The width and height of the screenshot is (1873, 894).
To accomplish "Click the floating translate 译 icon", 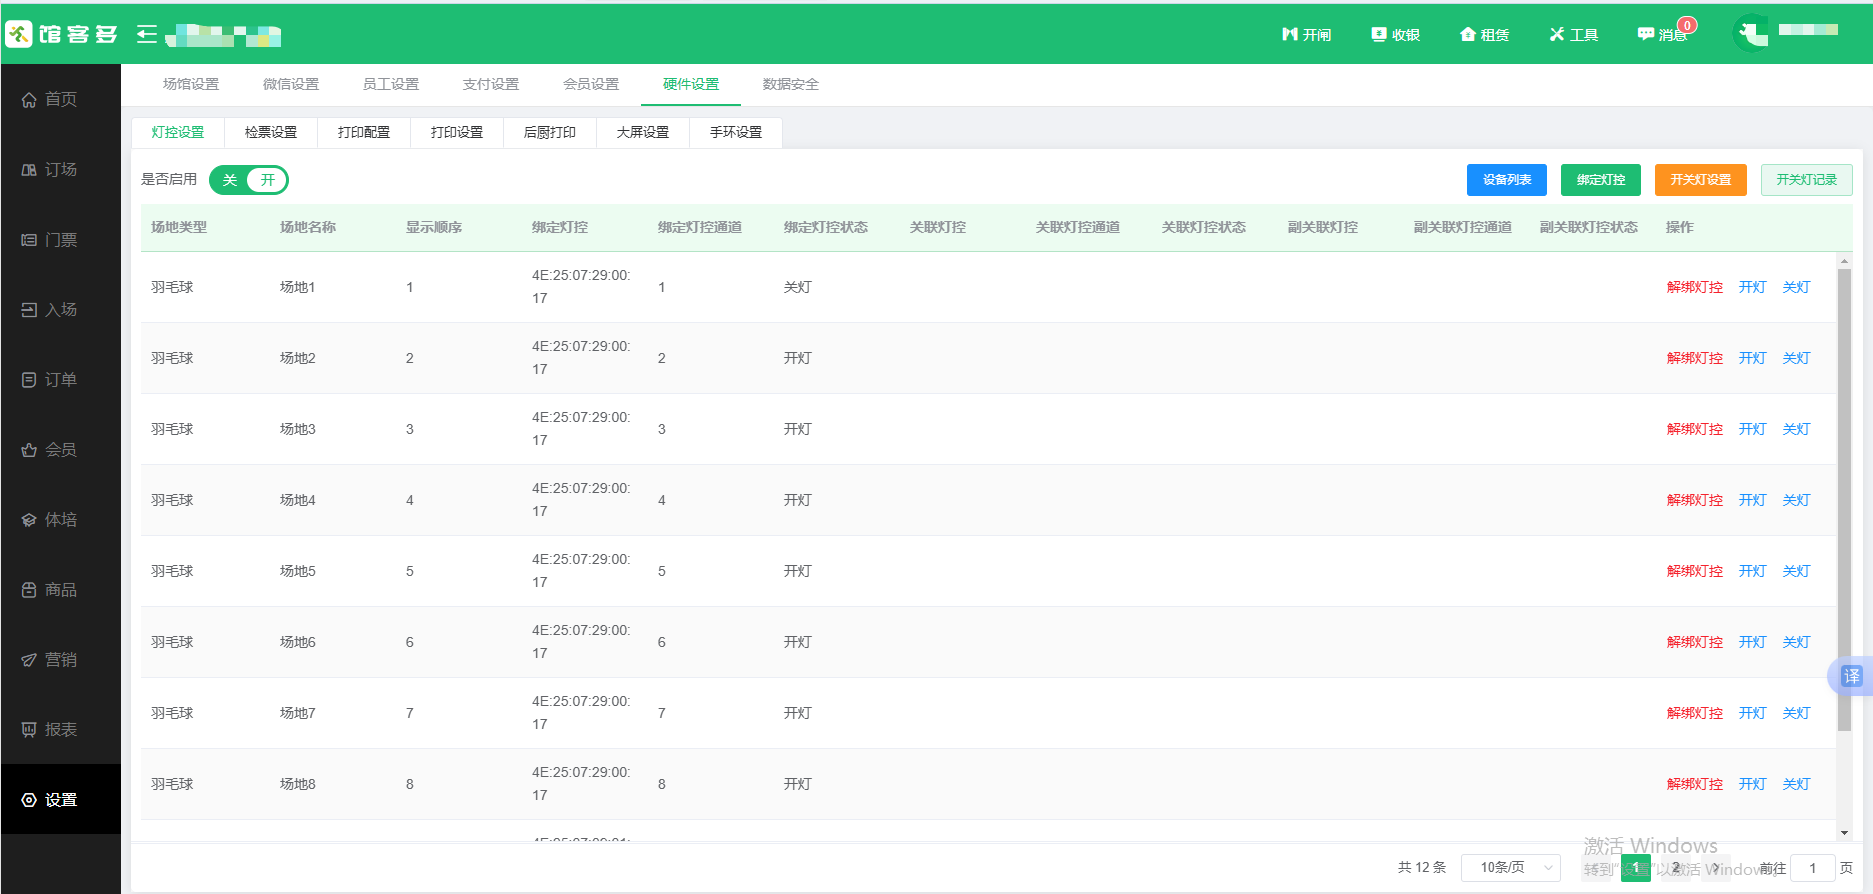I will (1851, 677).
